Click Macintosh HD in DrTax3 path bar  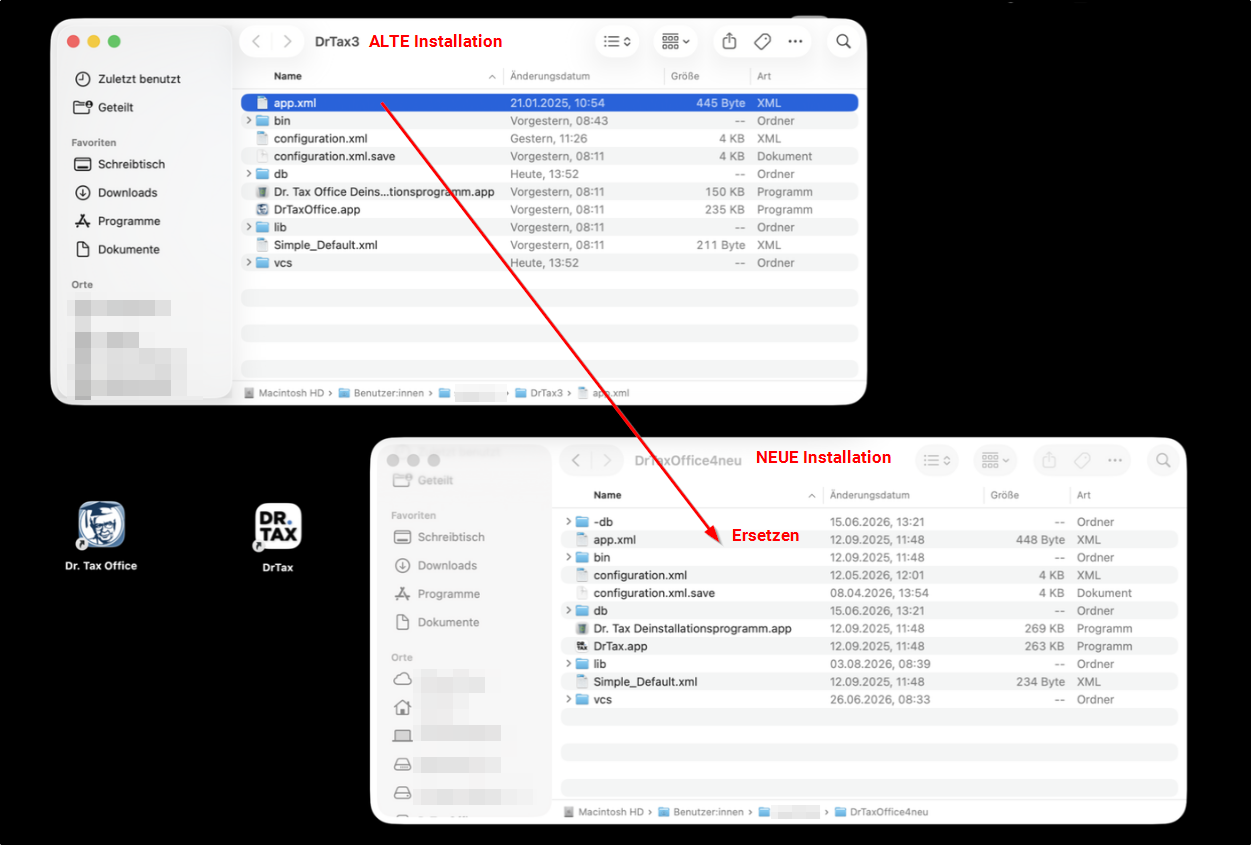[x=284, y=393]
